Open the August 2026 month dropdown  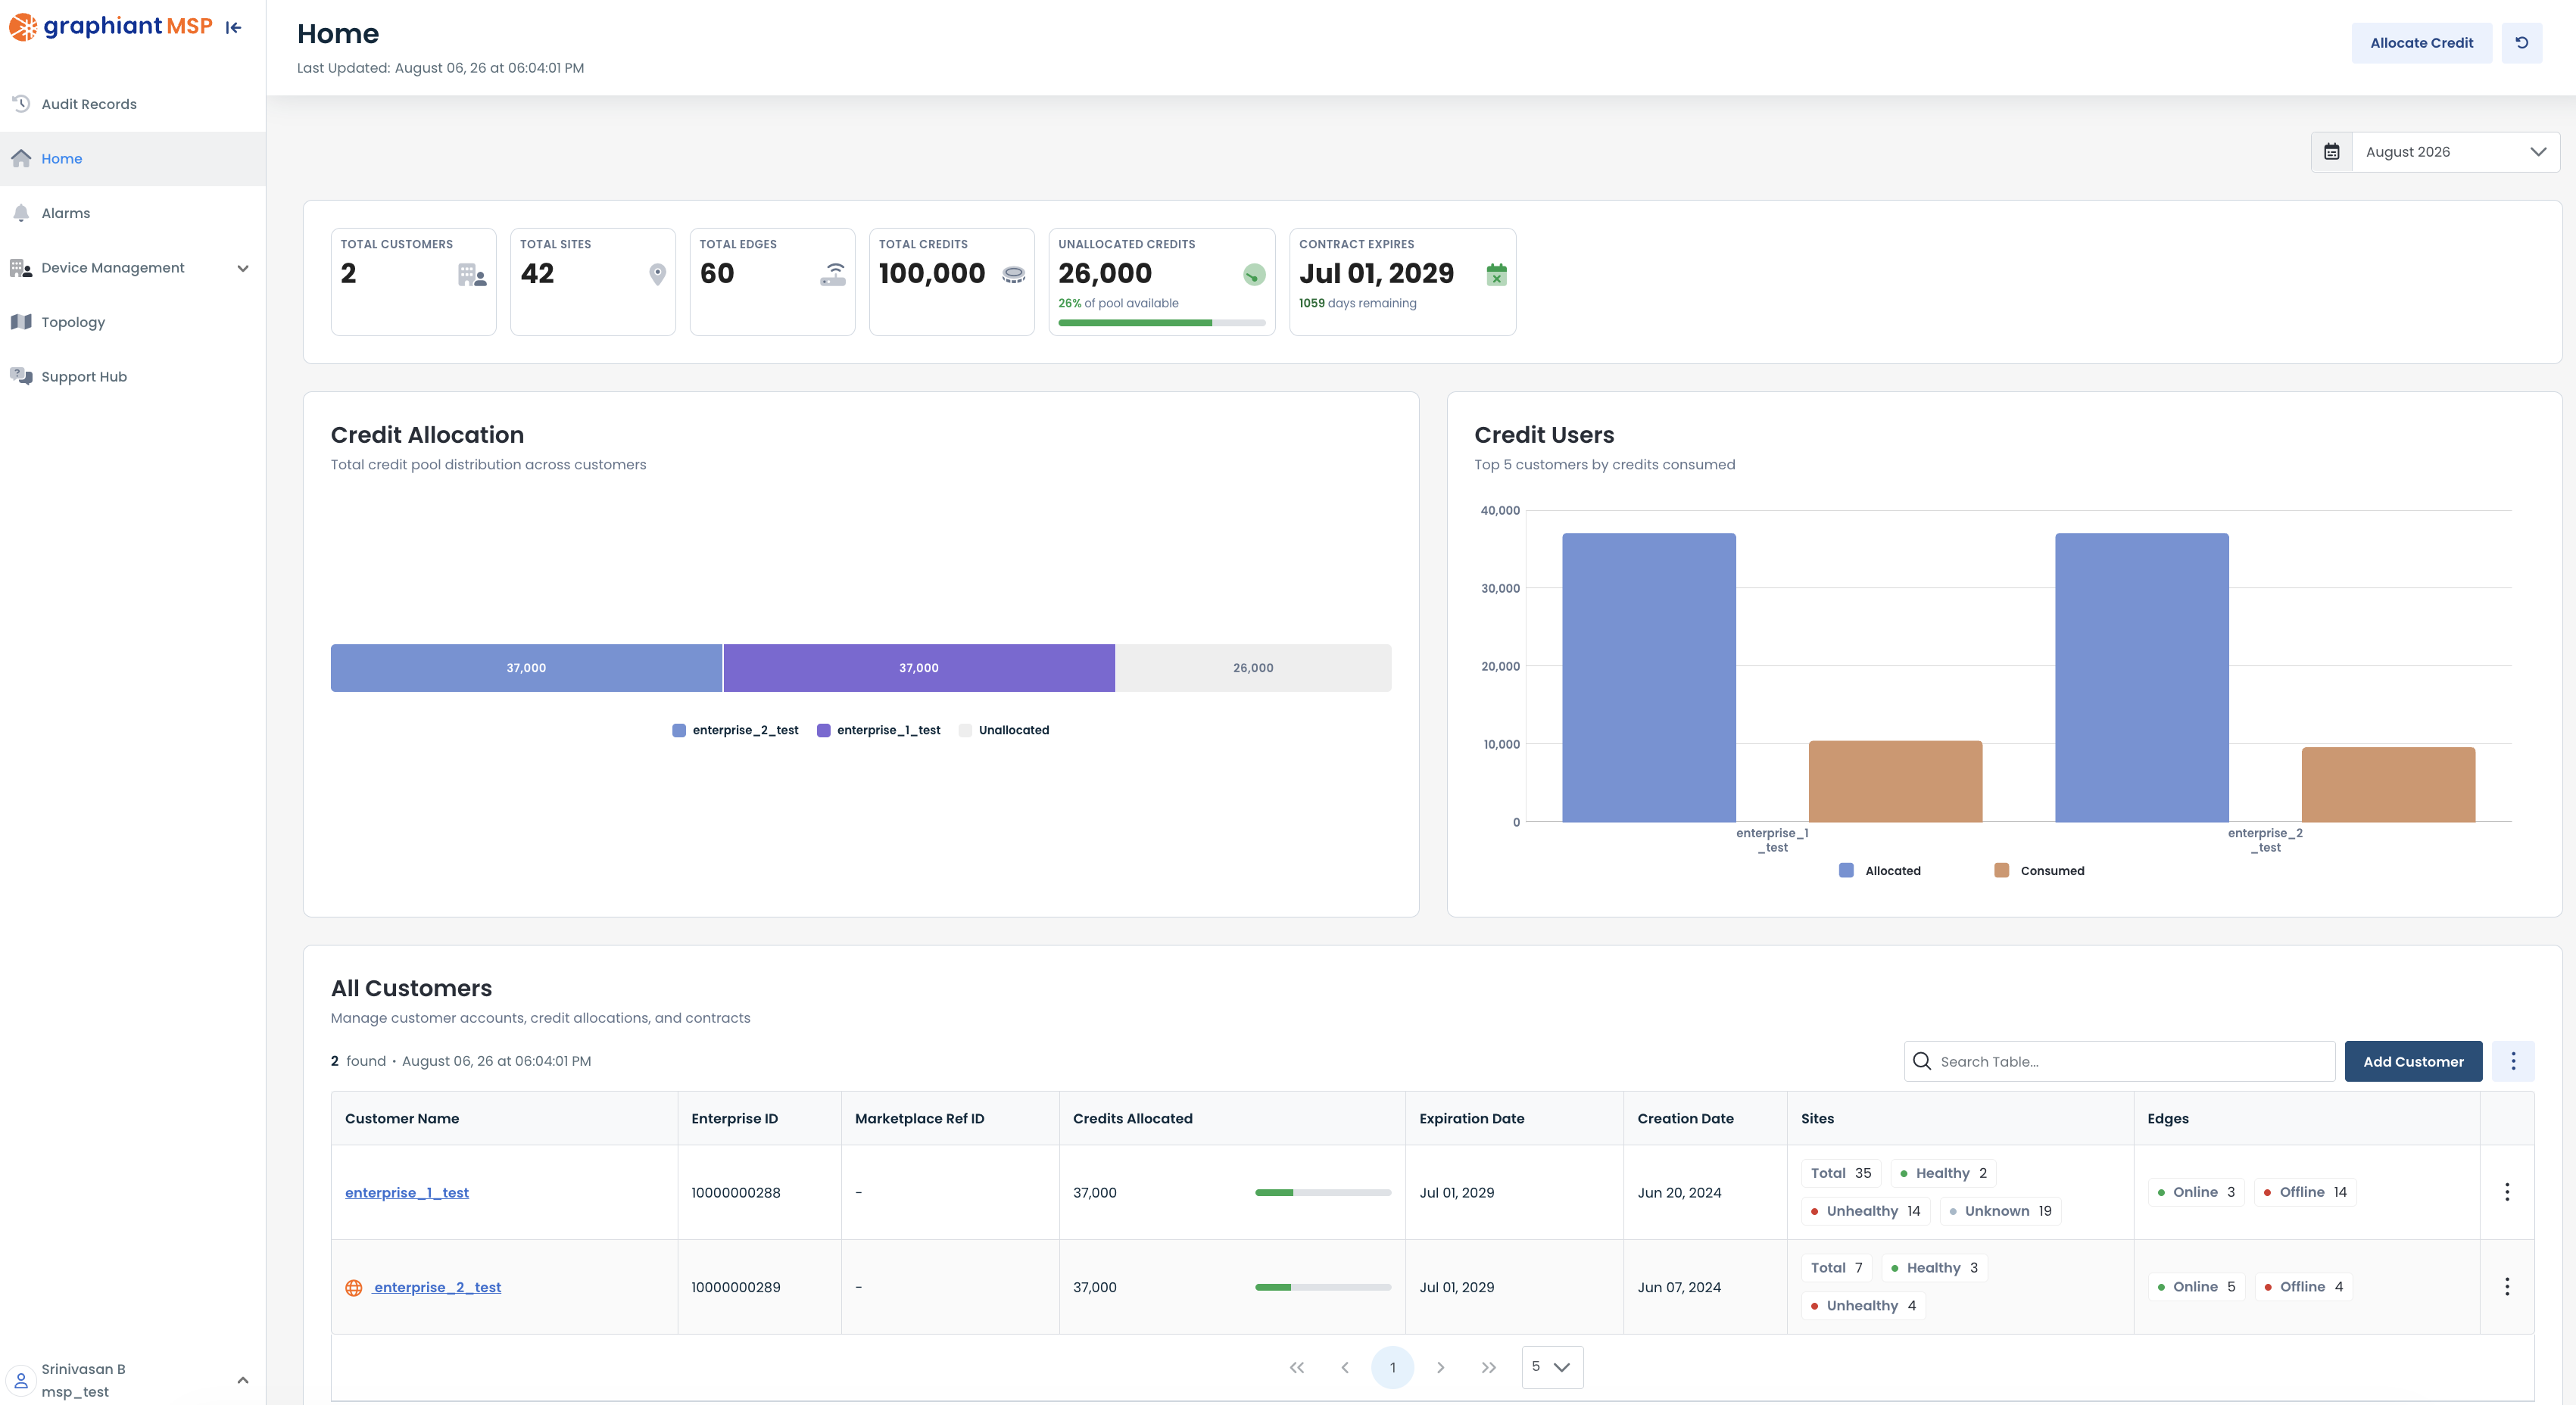(x=2455, y=152)
